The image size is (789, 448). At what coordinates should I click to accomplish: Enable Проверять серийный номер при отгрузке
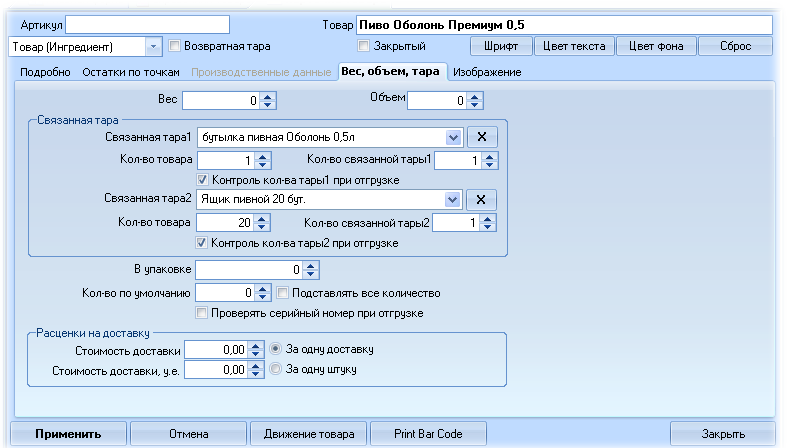(x=201, y=313)
